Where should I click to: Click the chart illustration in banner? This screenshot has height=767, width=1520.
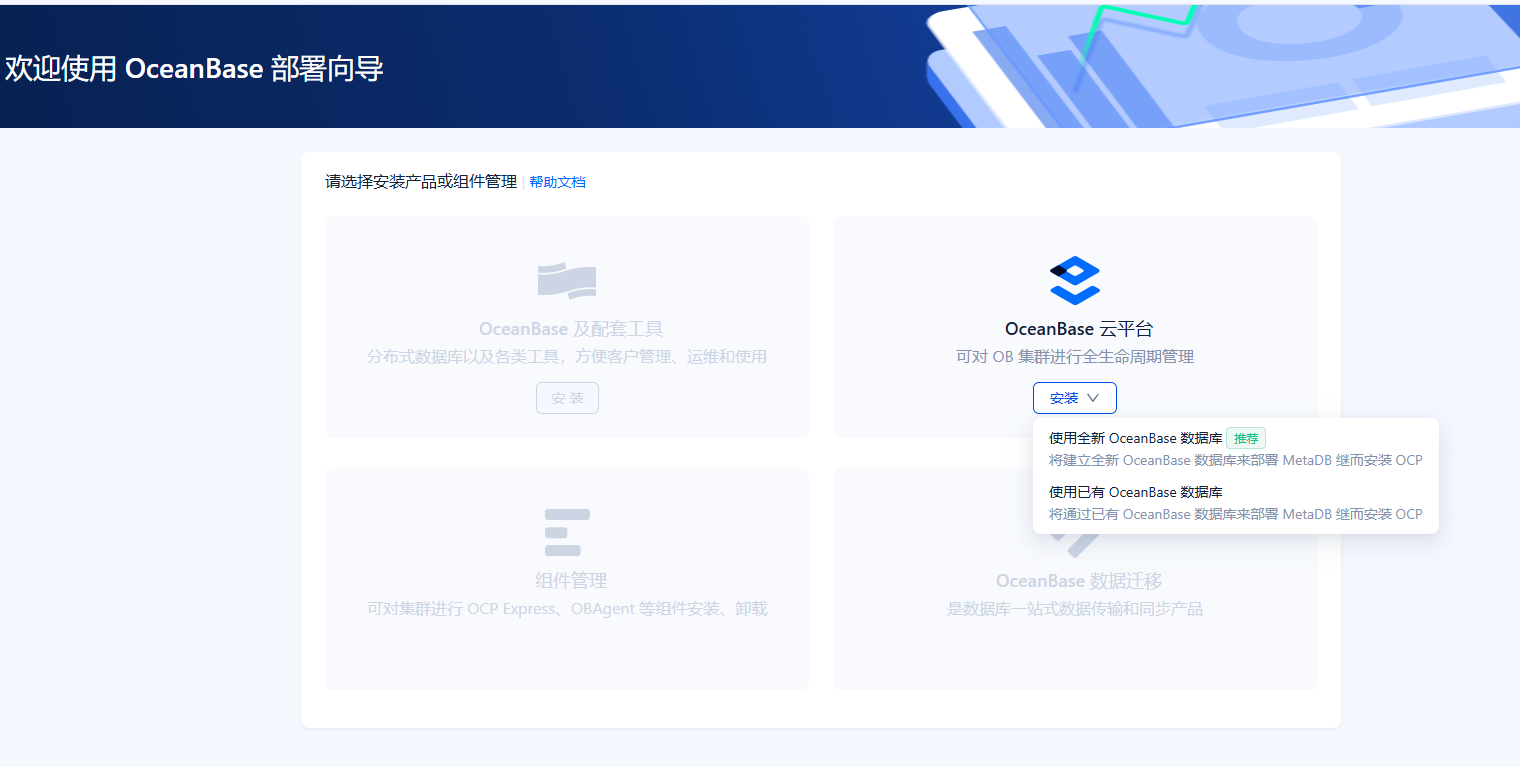(x=1220, y=66)
